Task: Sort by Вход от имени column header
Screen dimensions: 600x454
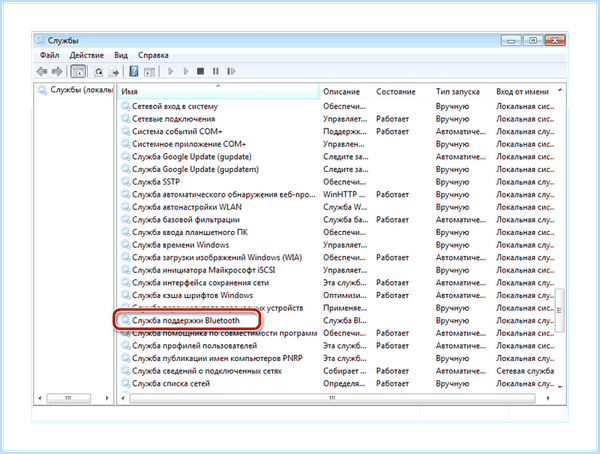Action: click(522, 91)
